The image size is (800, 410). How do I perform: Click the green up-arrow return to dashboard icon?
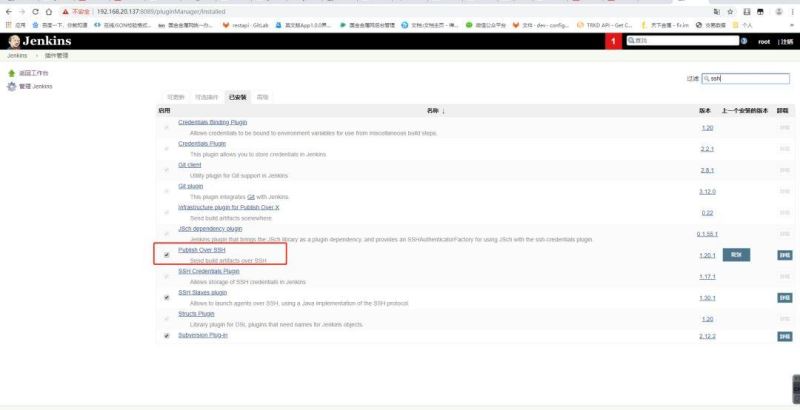pos(12,73)
